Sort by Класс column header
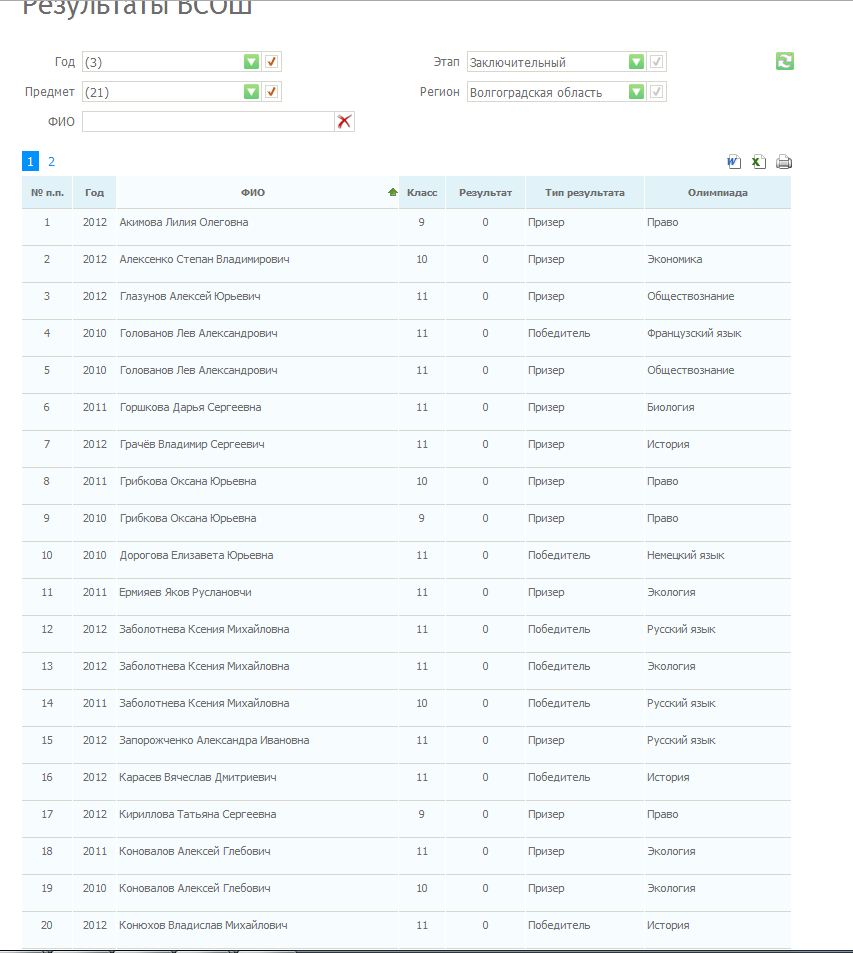 422,193
